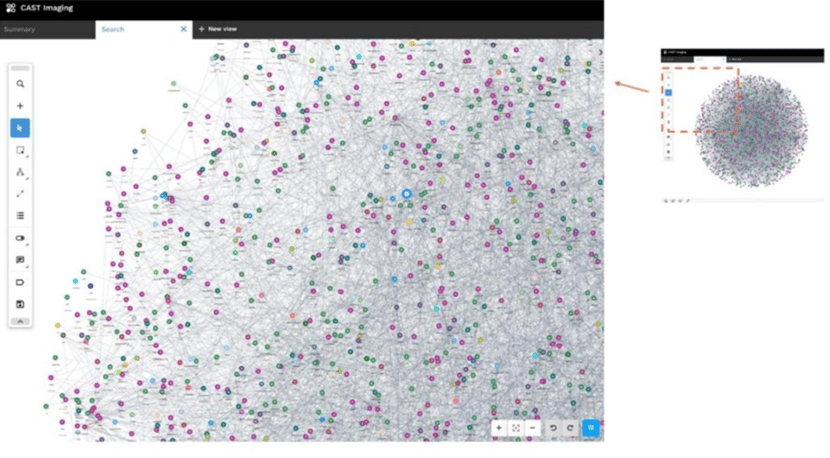The image size is (830, 458).
Task: Click the magnifier search tool in the left toolbar
Action: click(x=20, y=84)
